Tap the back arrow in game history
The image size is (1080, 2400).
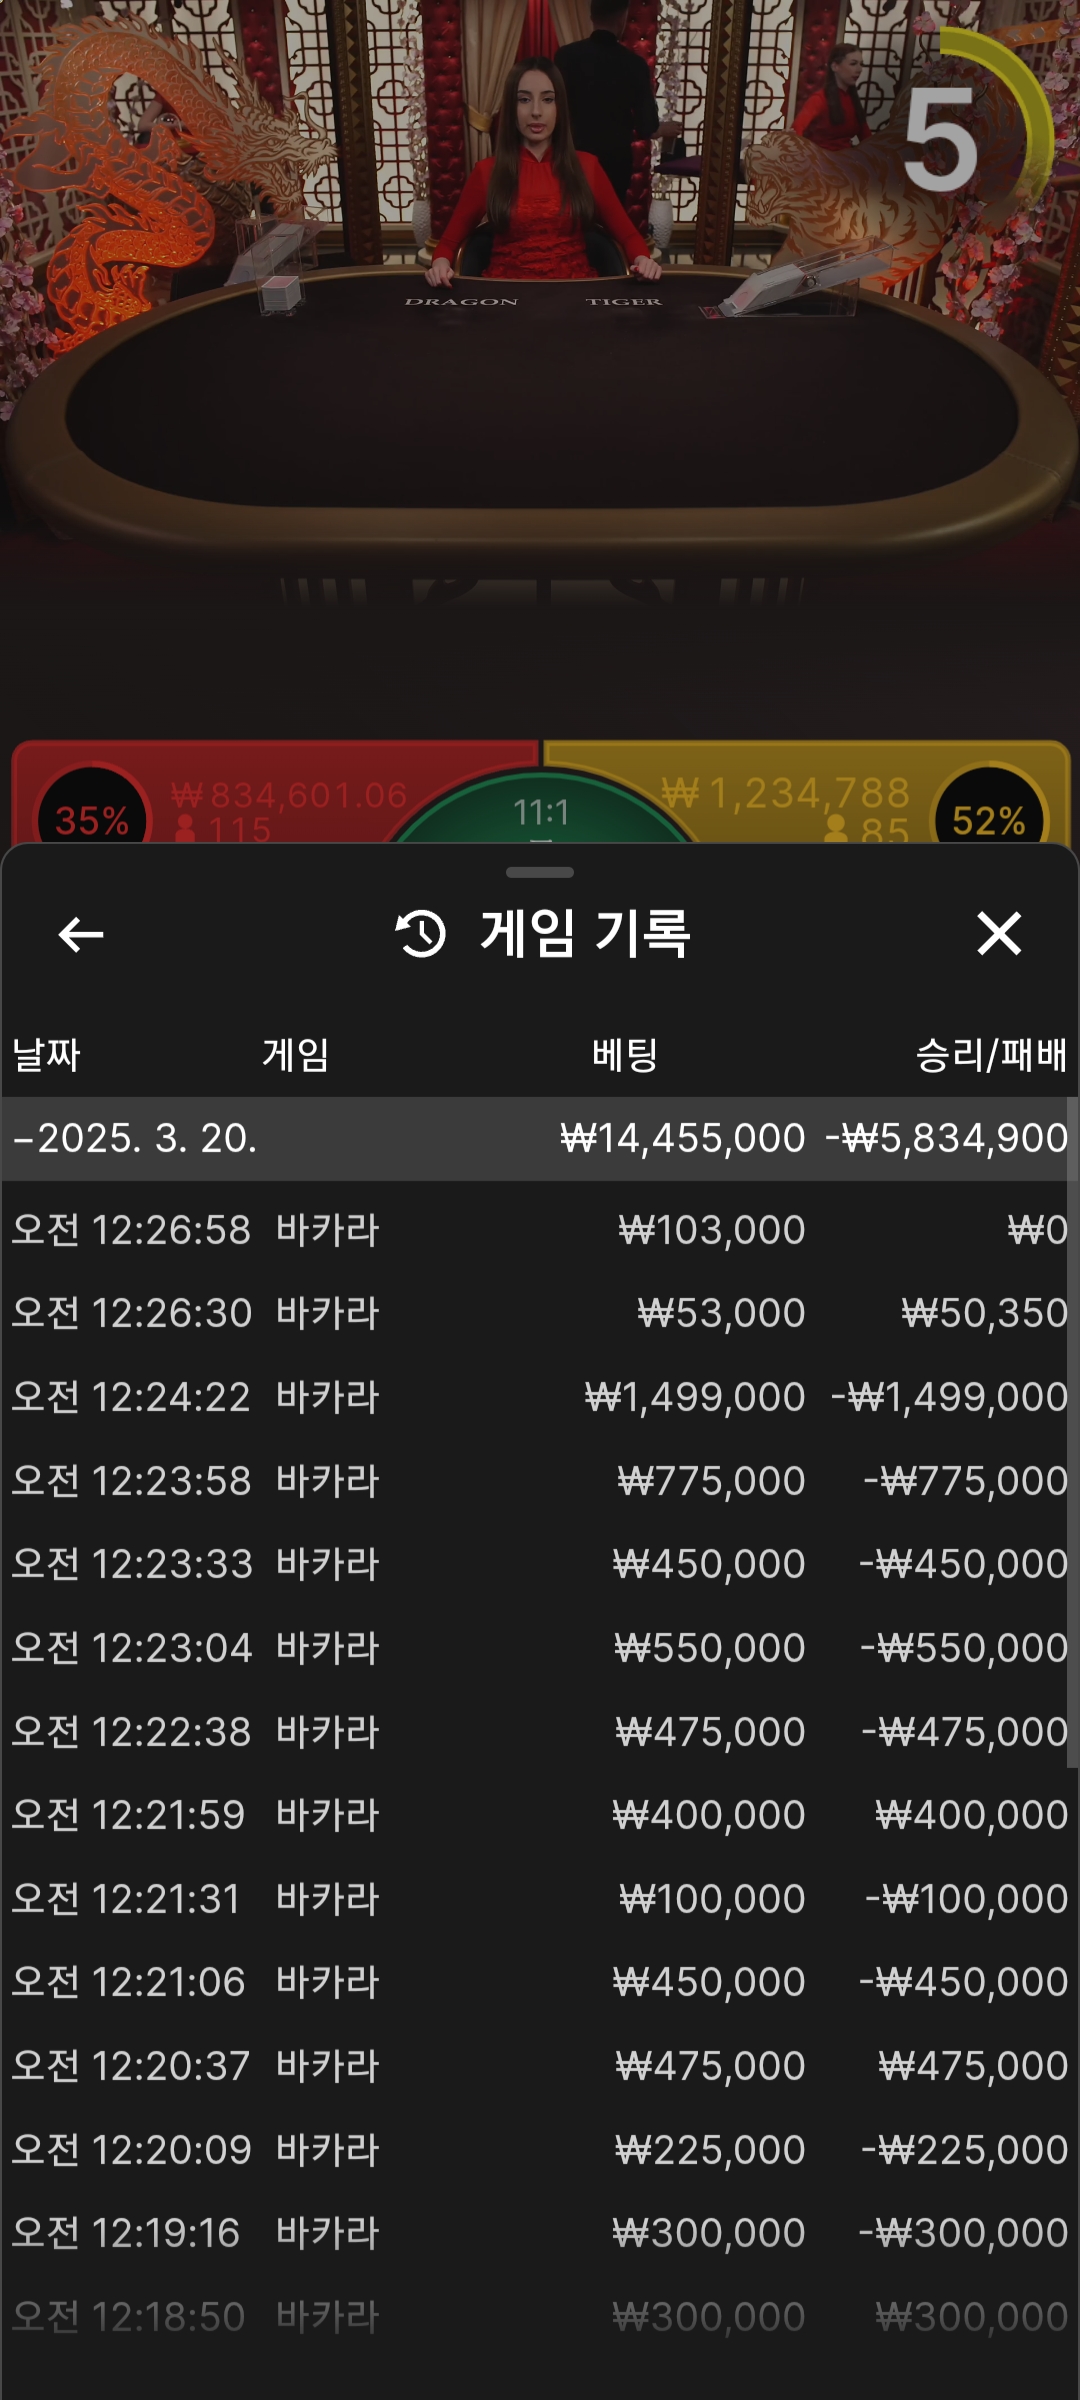81,935
